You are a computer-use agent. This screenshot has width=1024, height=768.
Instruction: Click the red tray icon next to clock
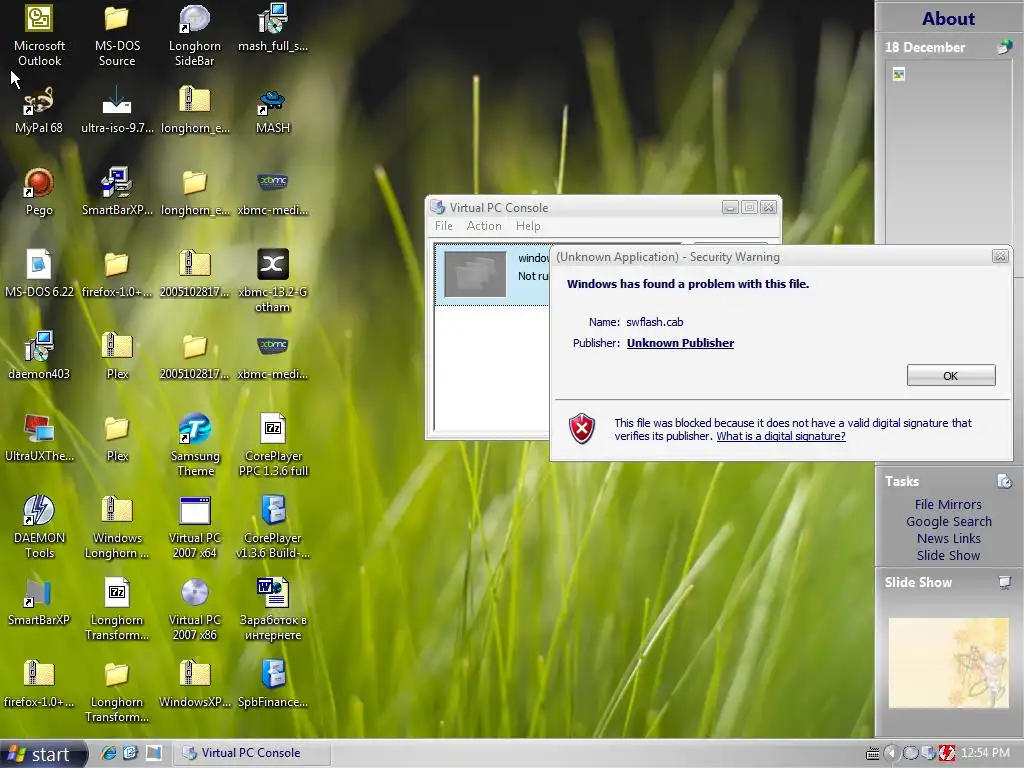[x=947, y=753]
